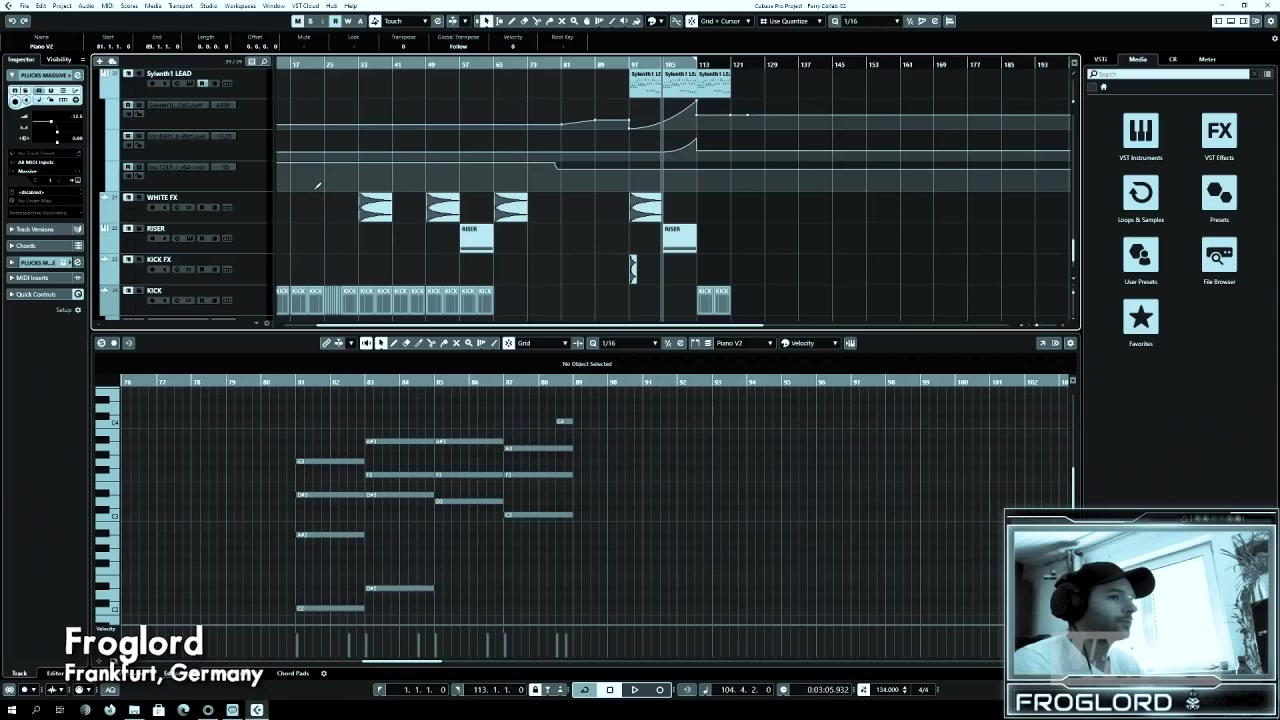Viewport: 1280px width, 720px height.
Task: Open the VST Cloud menu
Action: tap(305, 6)
